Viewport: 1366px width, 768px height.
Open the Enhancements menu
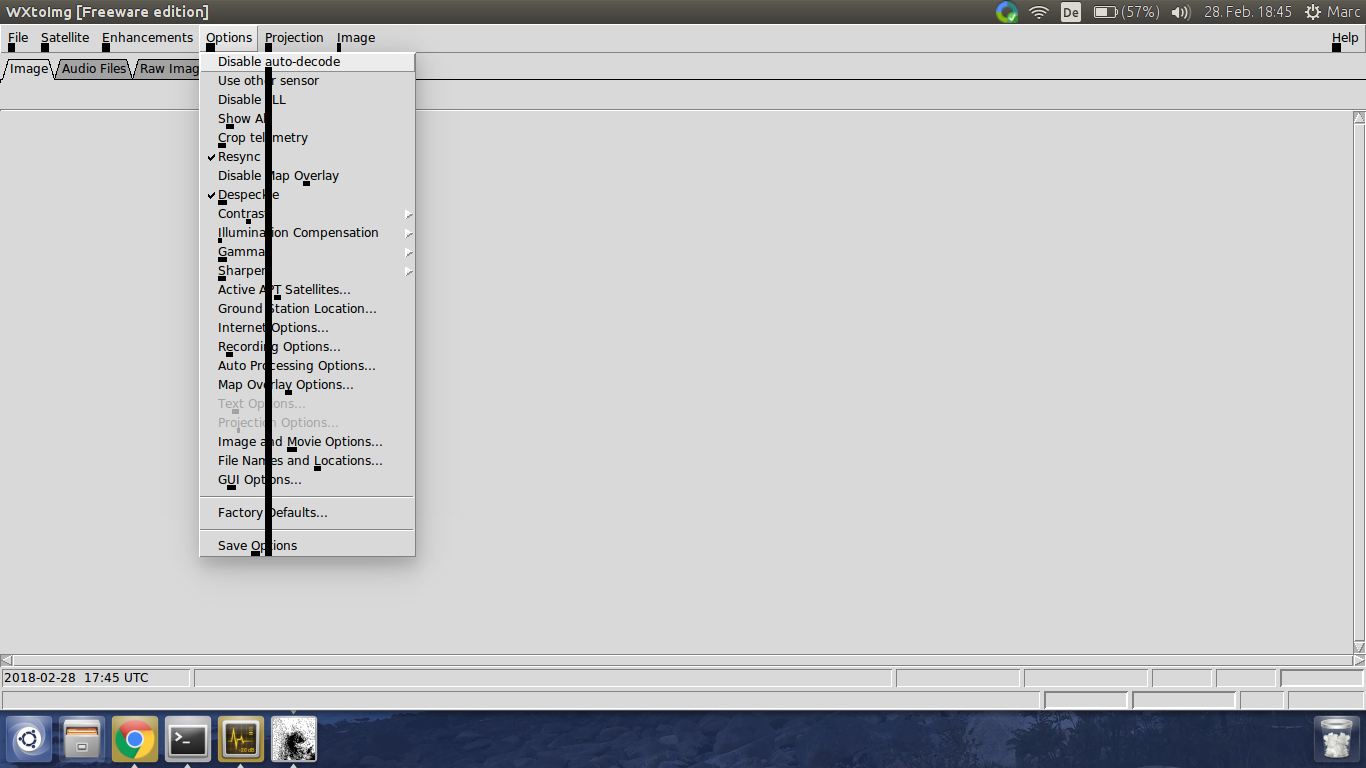coord(148,38)
